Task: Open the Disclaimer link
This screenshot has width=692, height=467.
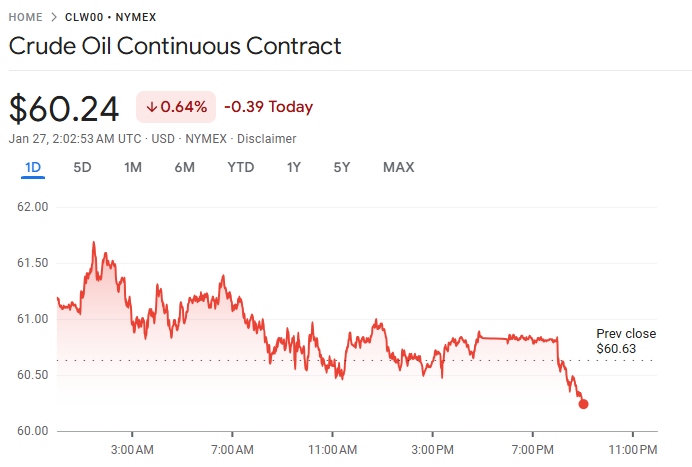Action: [x=268, y=138]
